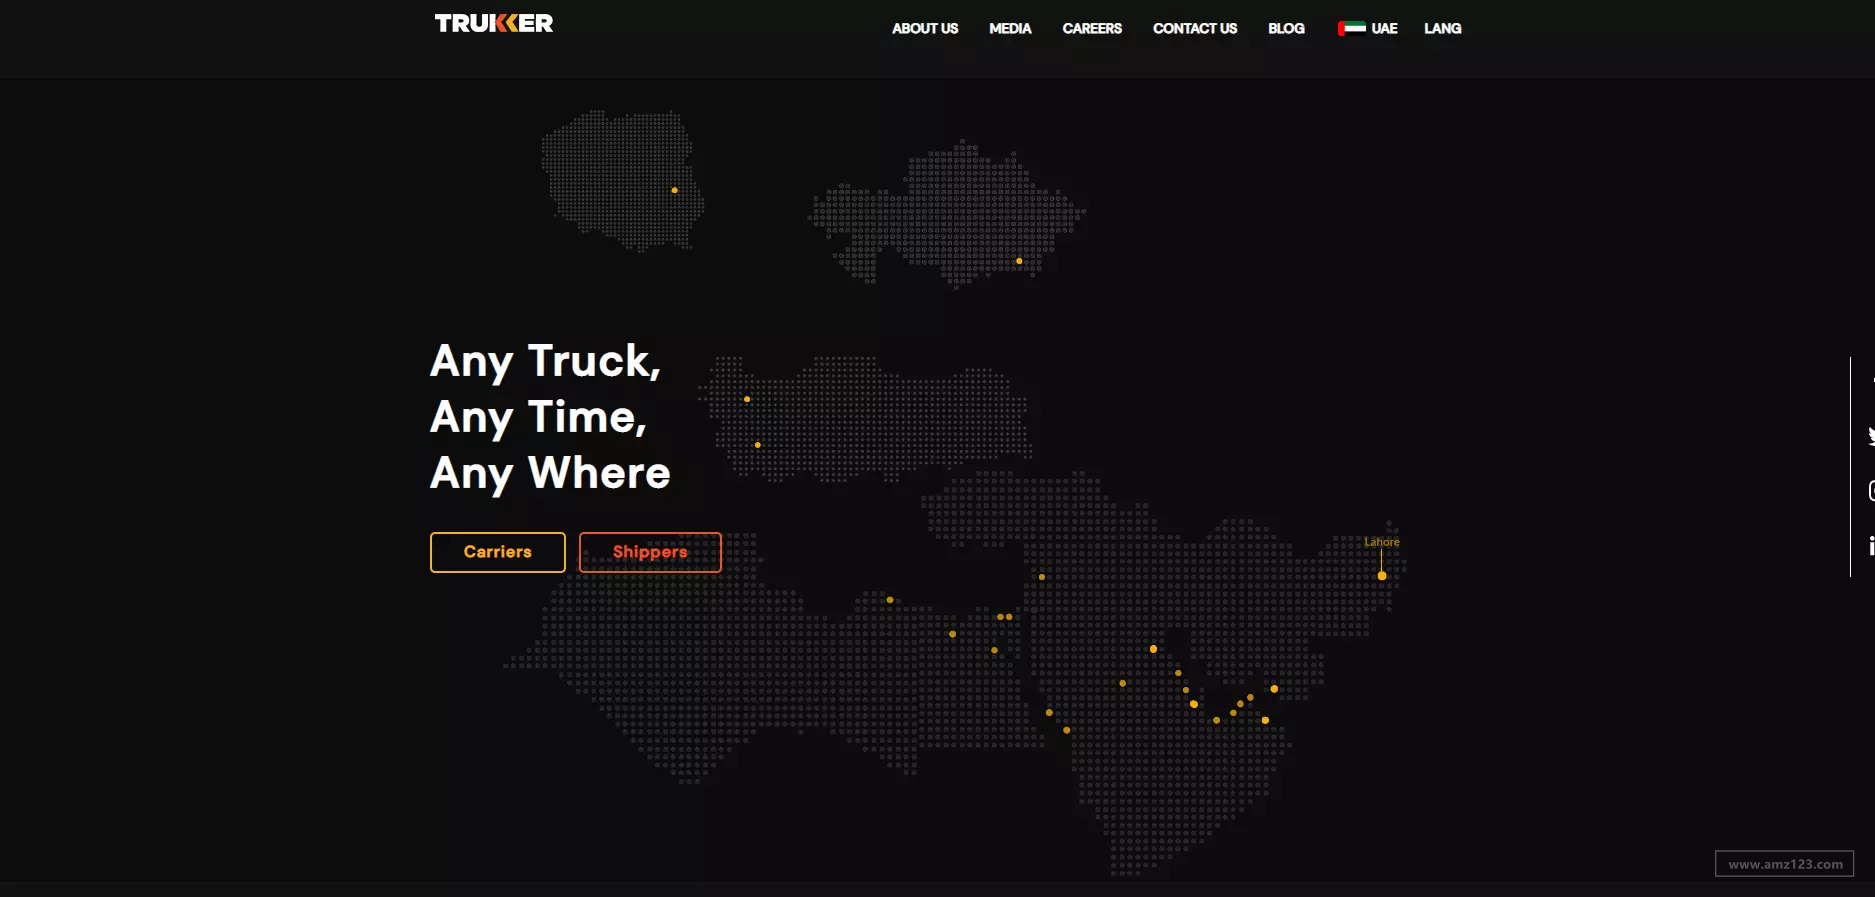
Task: Select the orange dot on Poland map
Action: pos(674,190)
